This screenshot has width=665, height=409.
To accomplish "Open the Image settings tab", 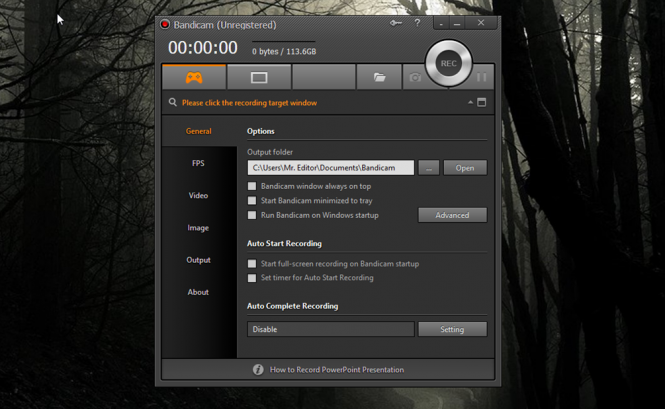I will click(198, 228).
